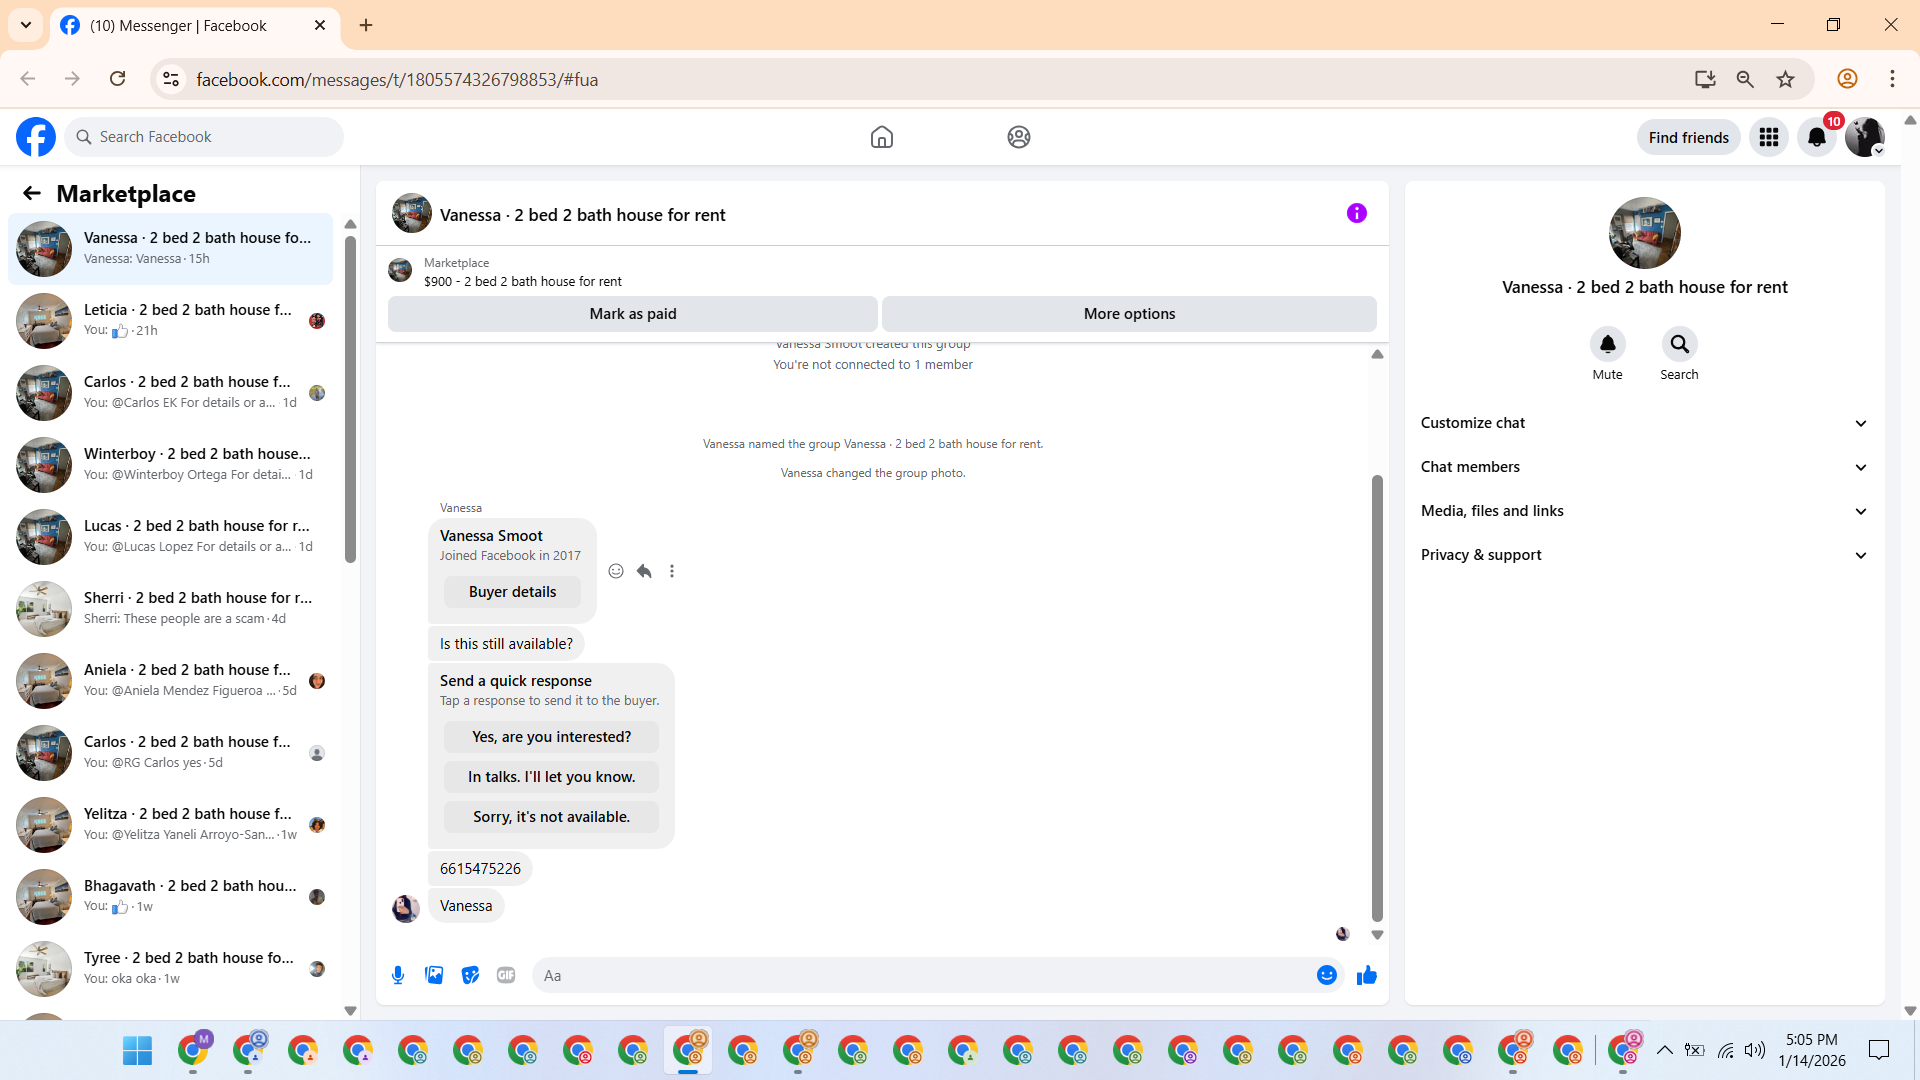Open emoji picker in message box

(x=1326, y=975)
